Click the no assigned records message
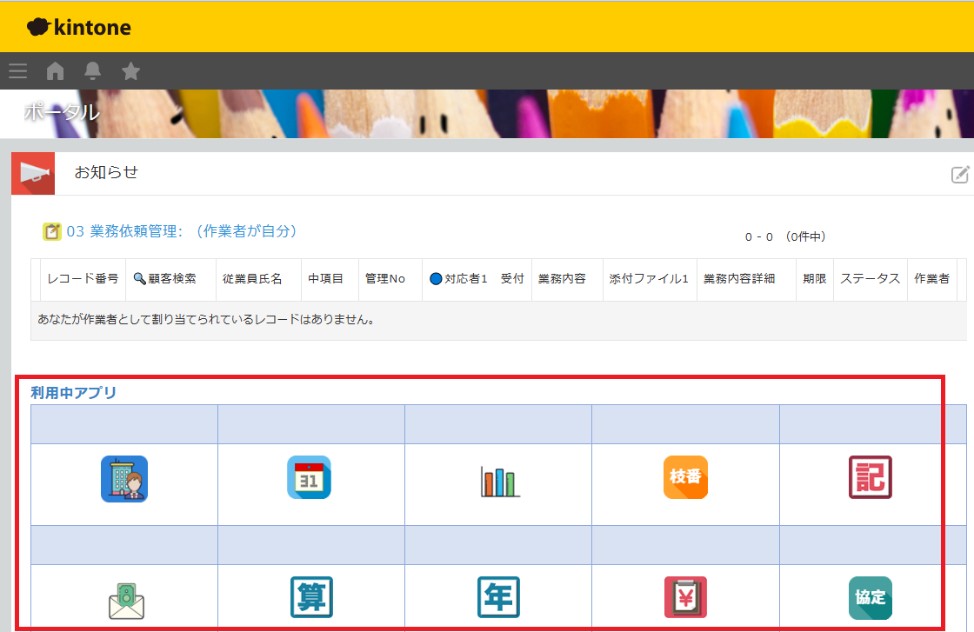The height and width of the screenshot is (632, 974). pyautogui.click(x=206, y=319)
